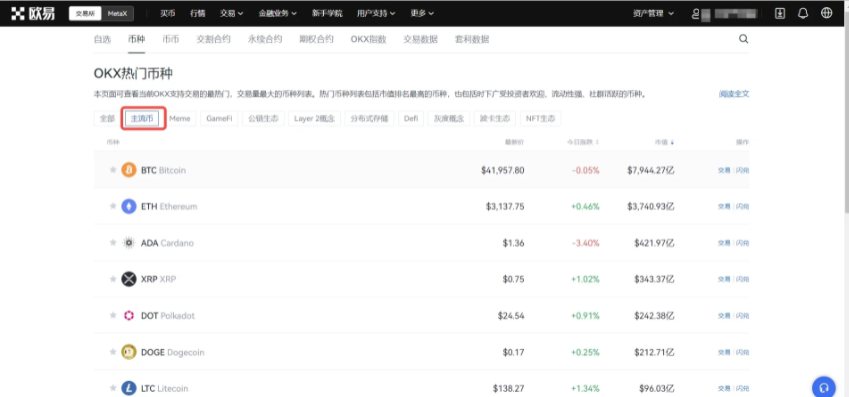The width and height of the screenshot is (849, 397).
Task: Favorite ETH with its star
Action: 113,206
